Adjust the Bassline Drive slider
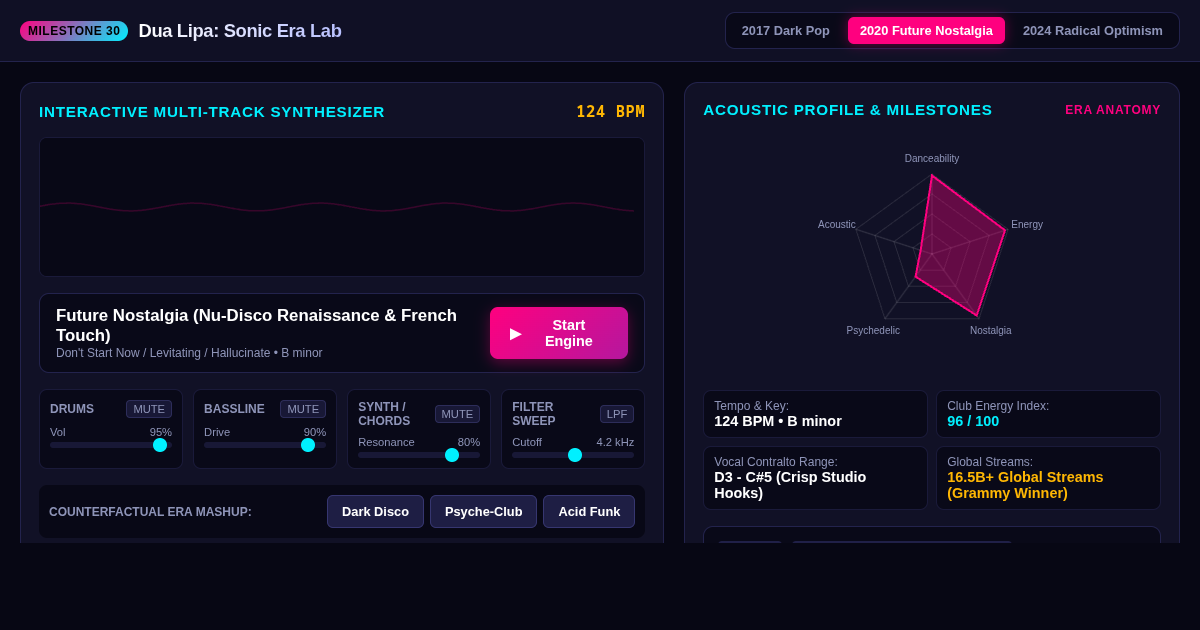 pyautogui.click(x=265, y=445)
